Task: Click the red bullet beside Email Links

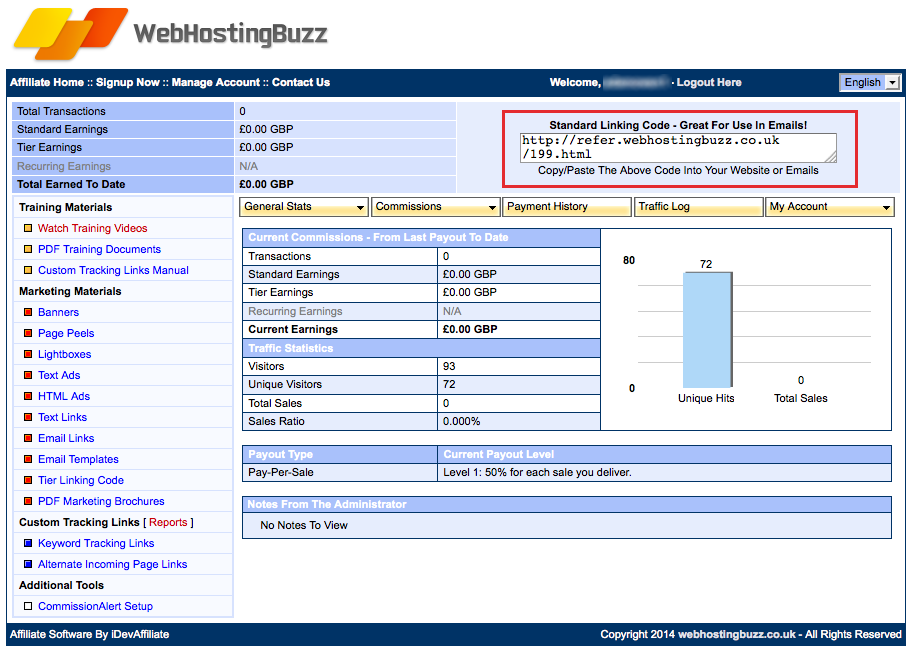Action: 28,438
